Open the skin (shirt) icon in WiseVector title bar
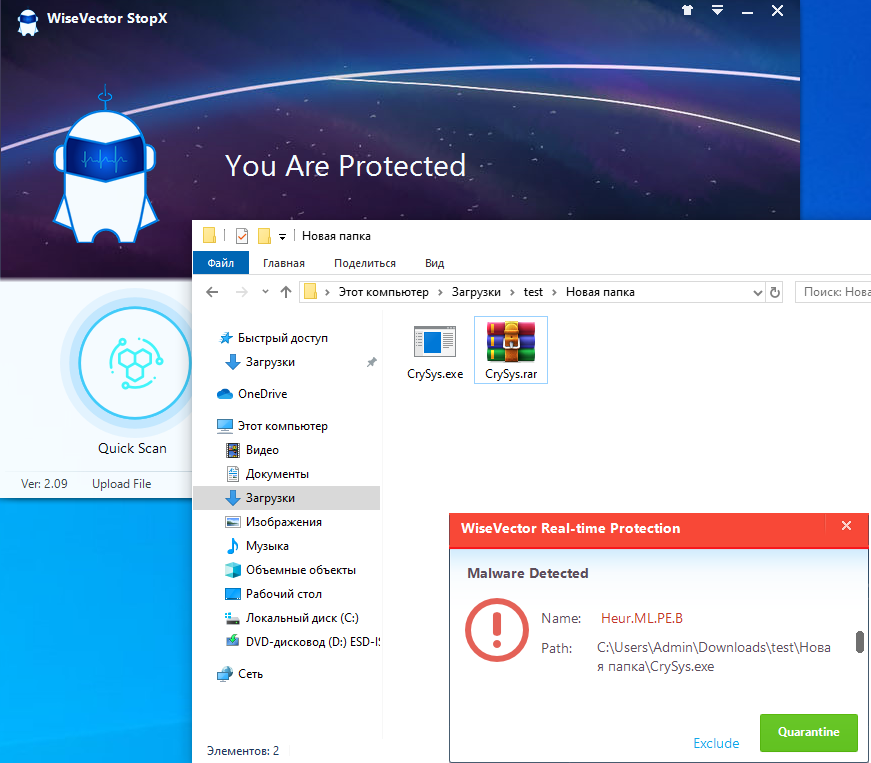Image resolution: width=871 pixels, height=763 pixels. (688, 10)
